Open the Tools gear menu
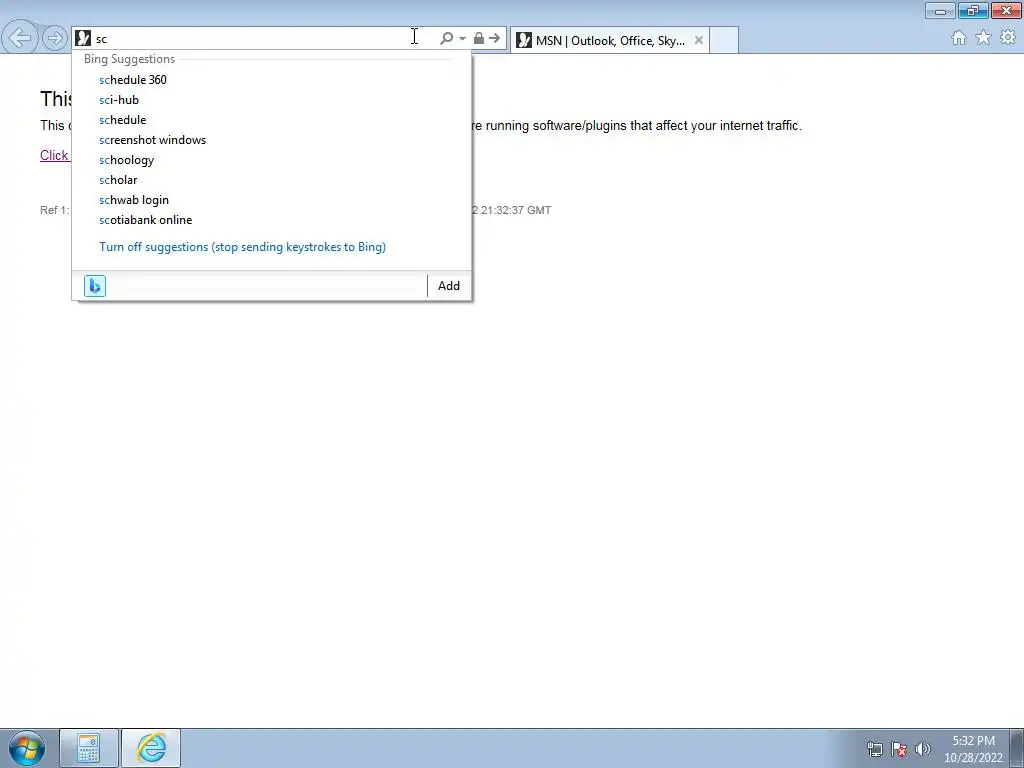1024x768 pixels. click(x=1008, y=38)
